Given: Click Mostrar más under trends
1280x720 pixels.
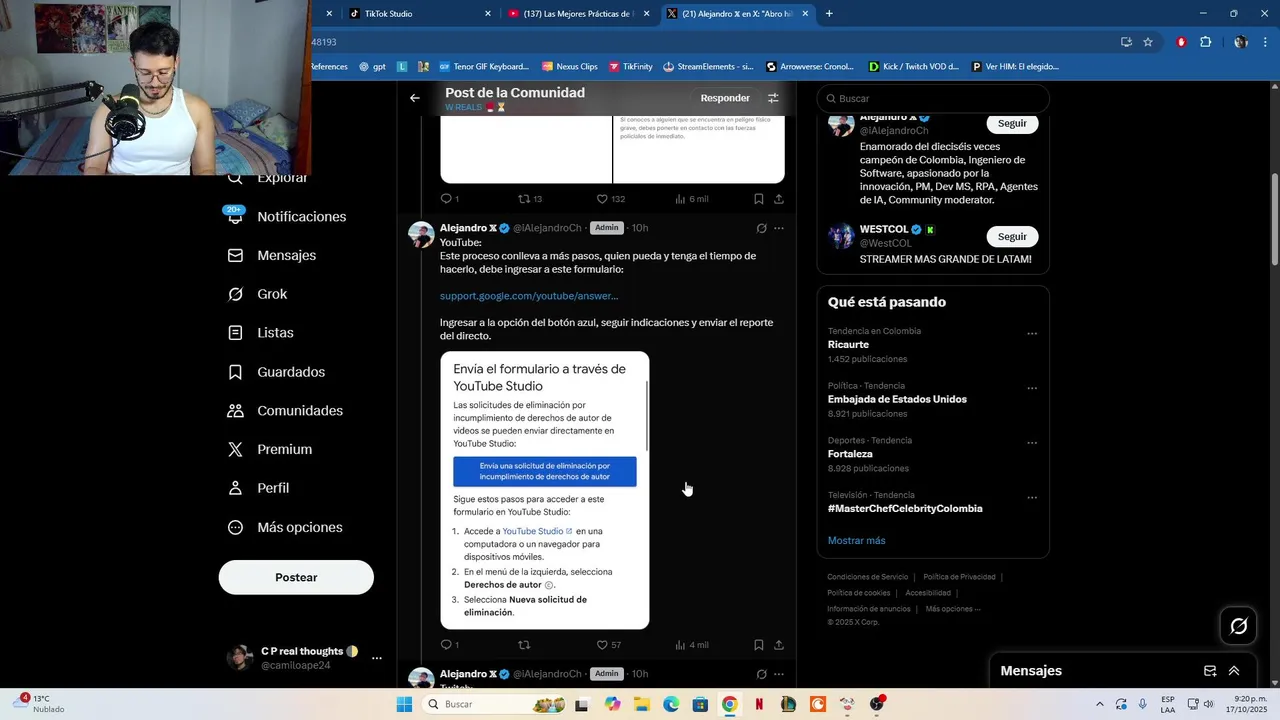Looking at the screenshot, I should (x=856, y=540).
